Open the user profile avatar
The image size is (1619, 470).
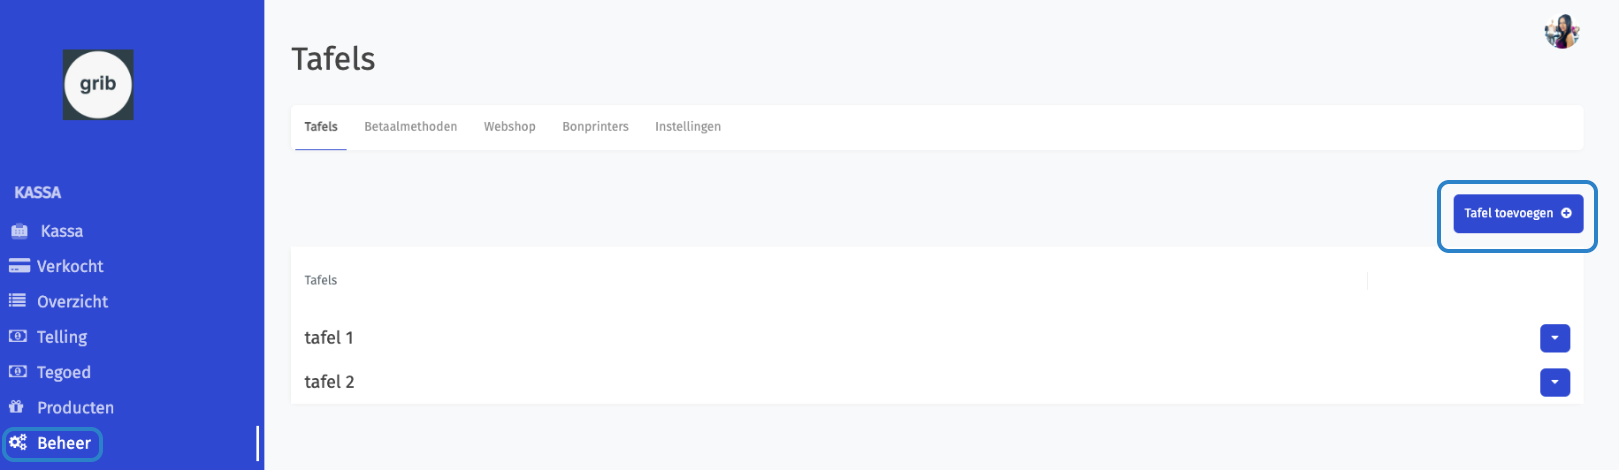click(x=1561, y=32)
